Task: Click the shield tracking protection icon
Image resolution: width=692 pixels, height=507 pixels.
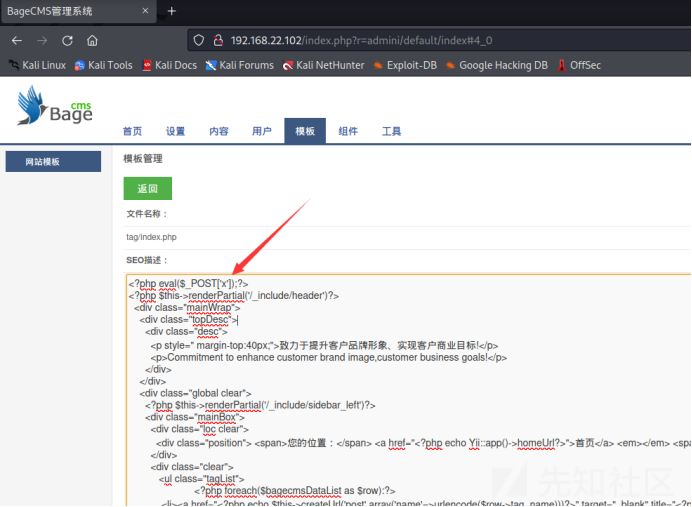Action: click(x=199, y=40)
